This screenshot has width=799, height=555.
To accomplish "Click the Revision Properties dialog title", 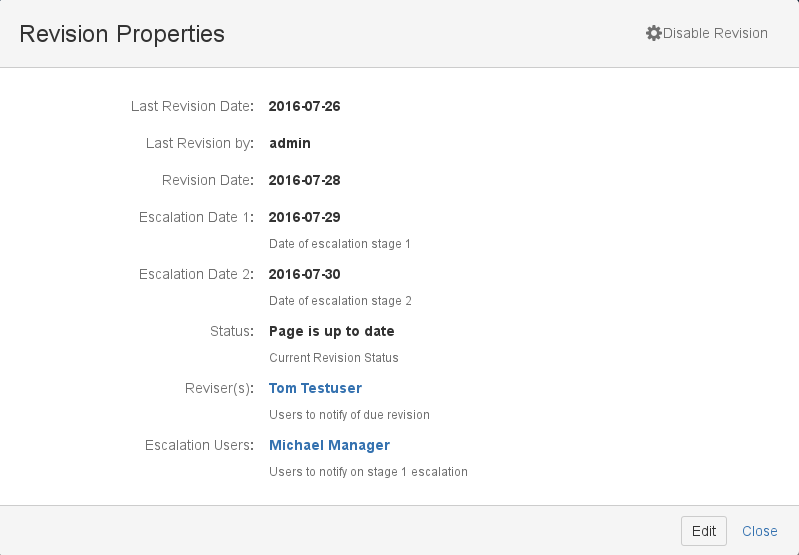I will [122, 34].
